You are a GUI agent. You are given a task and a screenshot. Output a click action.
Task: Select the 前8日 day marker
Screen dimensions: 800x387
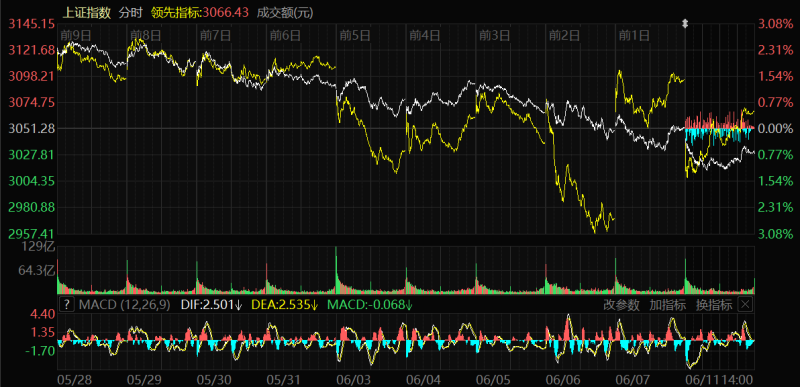coord(145,35)
